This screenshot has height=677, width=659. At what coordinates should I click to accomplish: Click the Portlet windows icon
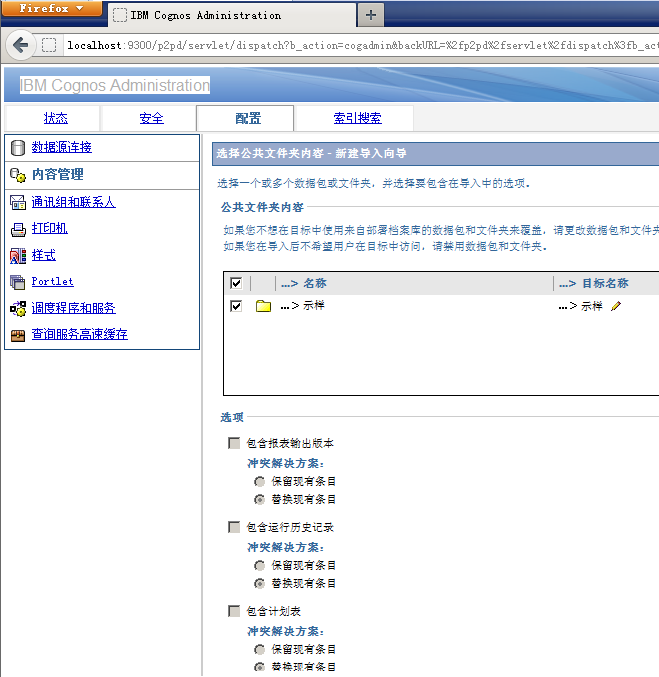point(18,282)
